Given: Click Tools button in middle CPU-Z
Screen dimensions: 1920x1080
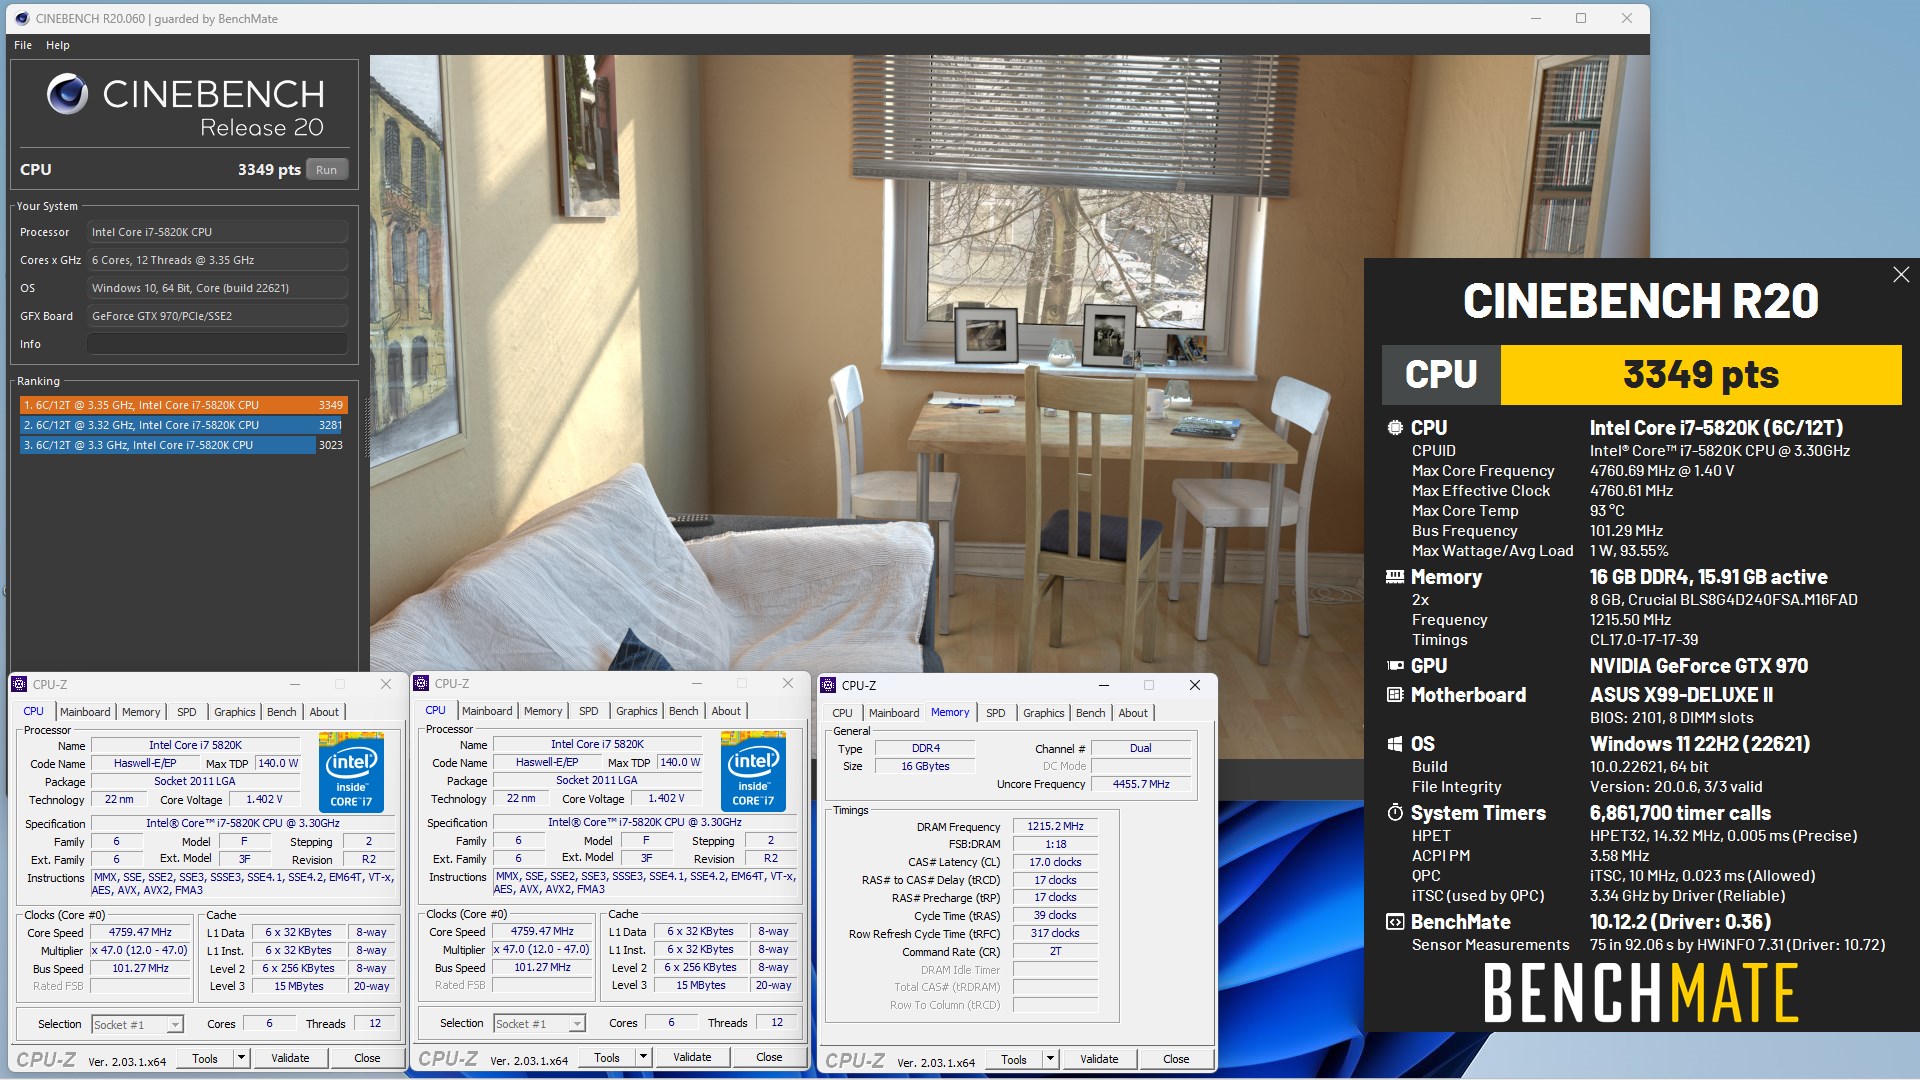Looking at the screenshot, I should pyautogui.click(x=607, y=1057).
